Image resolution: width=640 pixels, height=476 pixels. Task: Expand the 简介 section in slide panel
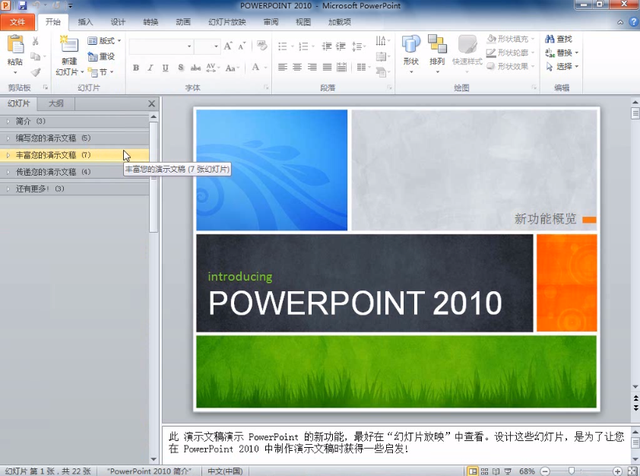coord(22,121)
